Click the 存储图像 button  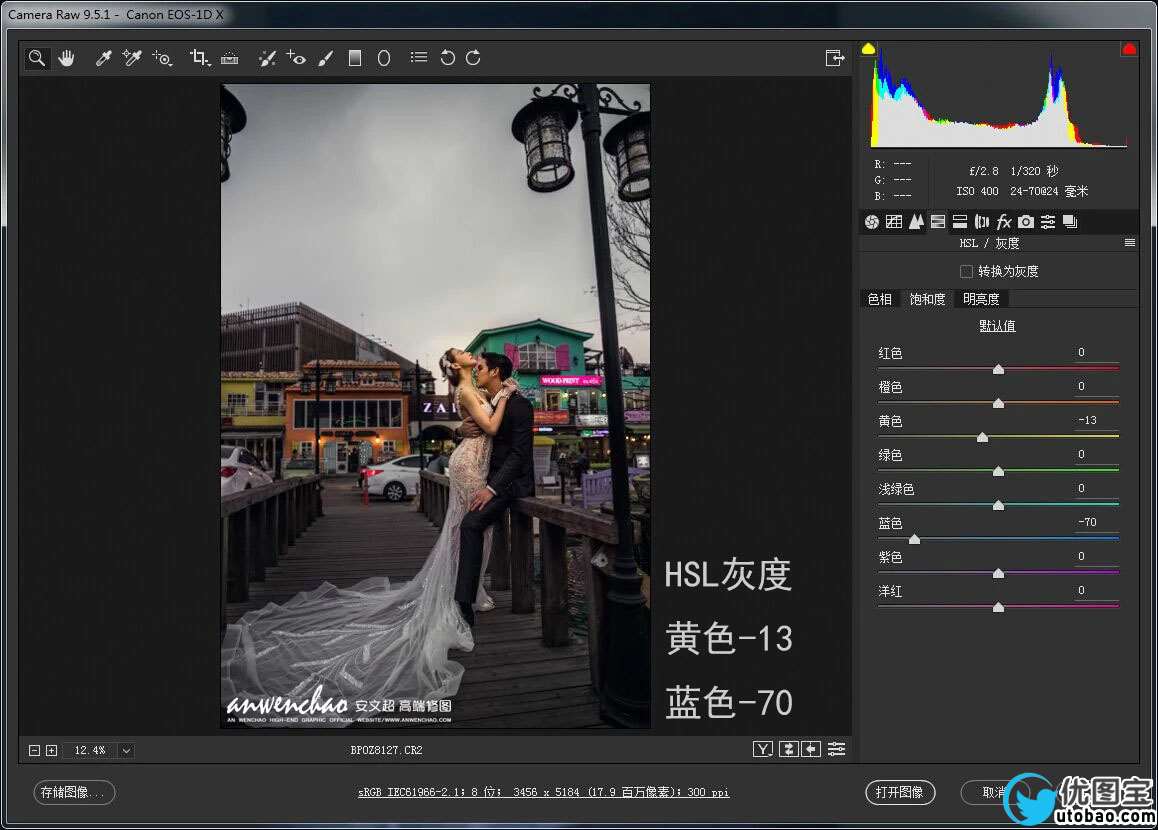74,792
